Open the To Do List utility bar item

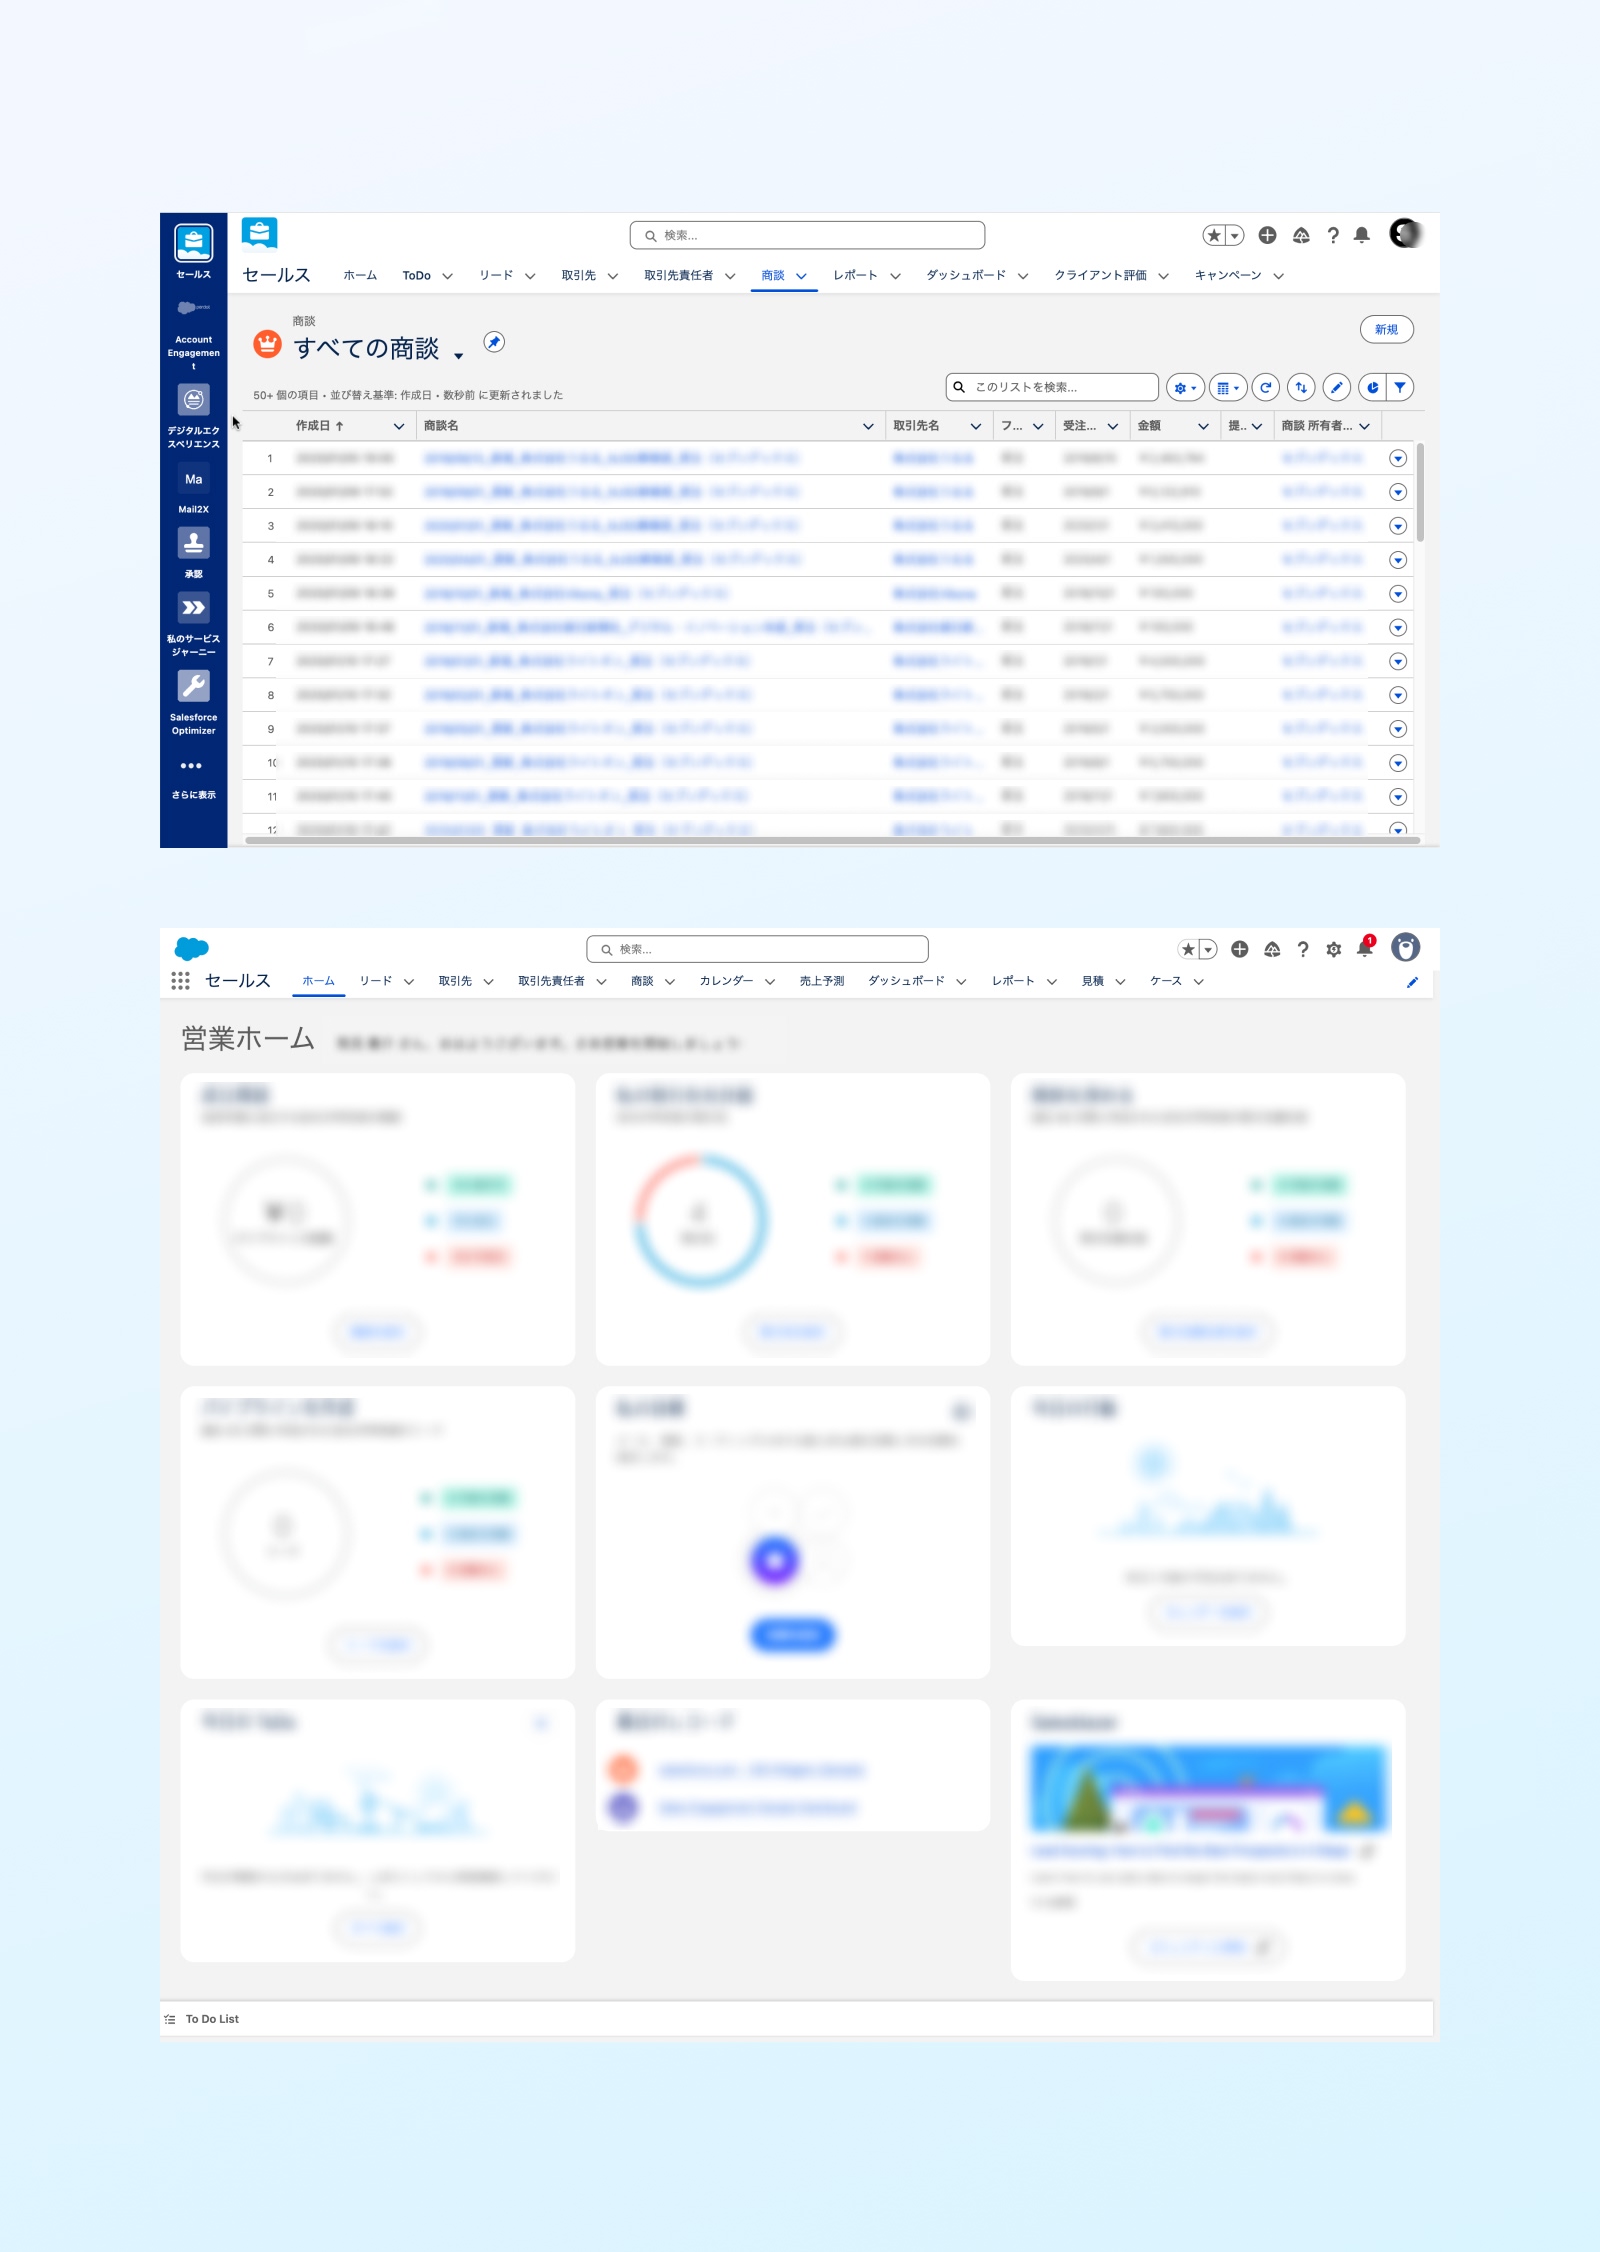click(202, 2019)
